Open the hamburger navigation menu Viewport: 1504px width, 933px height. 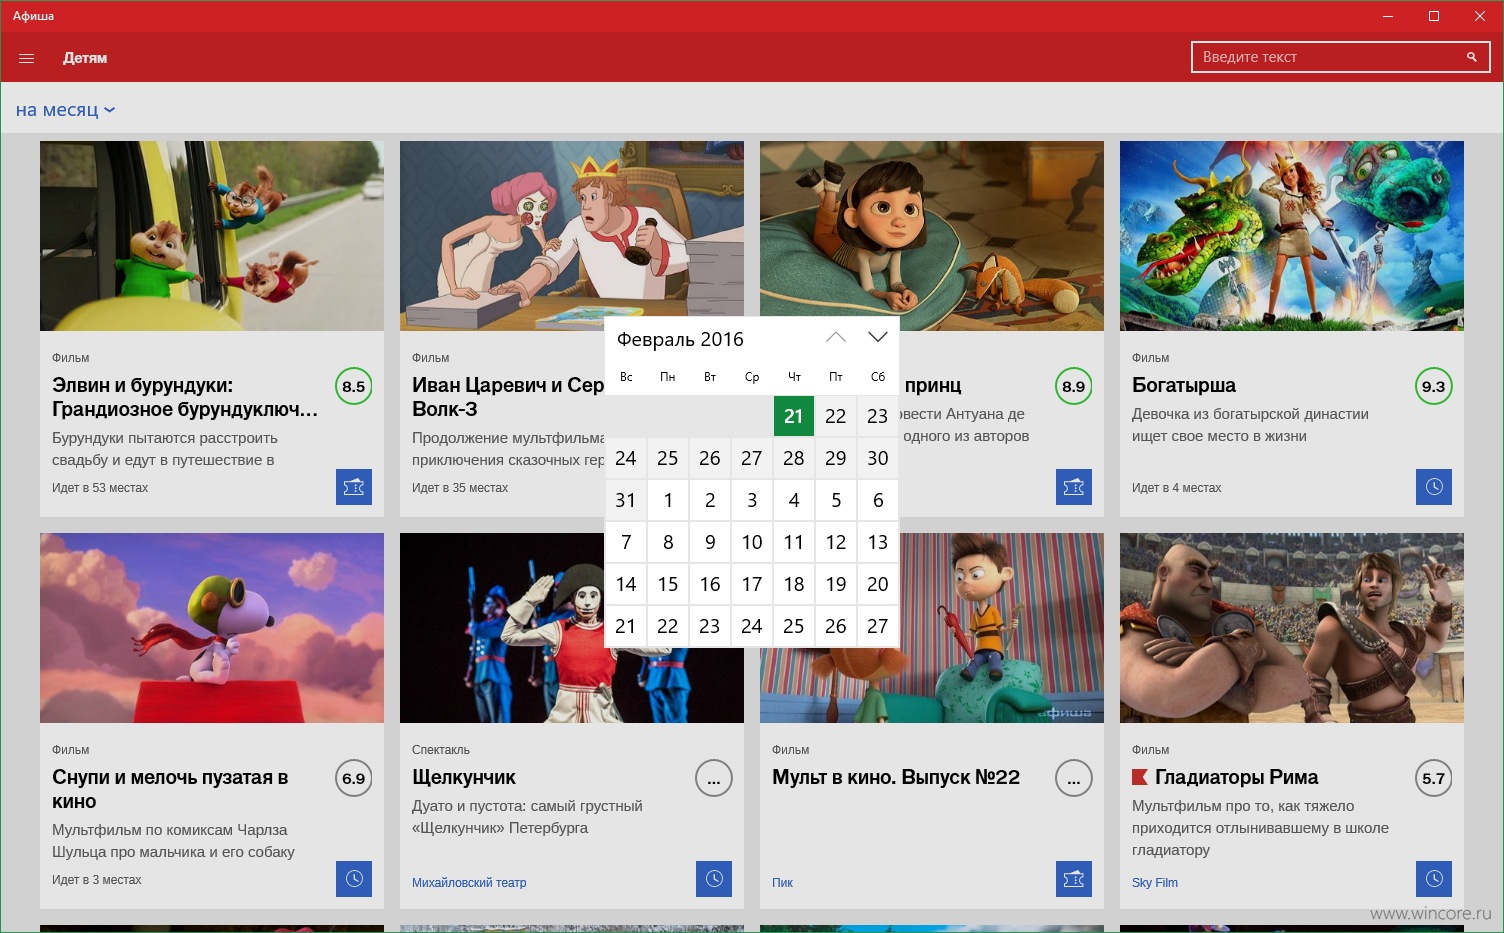(x=27, y=58)
